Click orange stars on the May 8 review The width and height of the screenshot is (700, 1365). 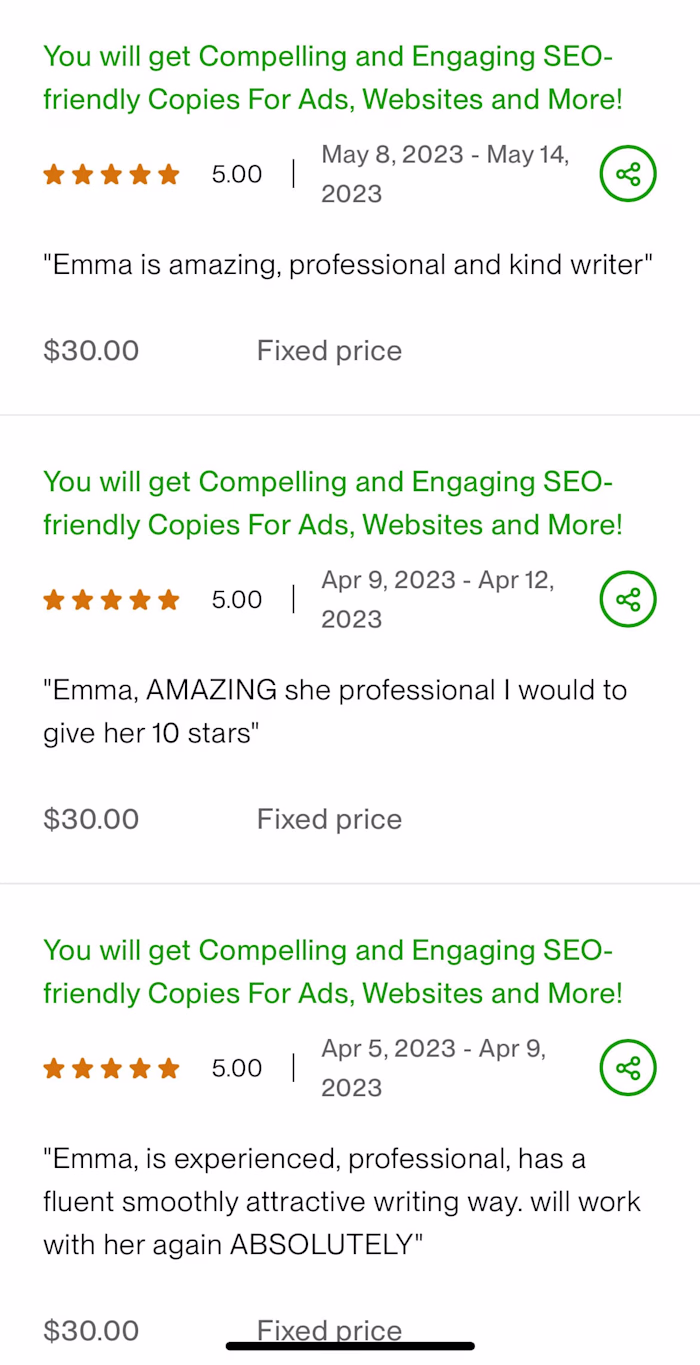pyautogui.click(x=111, y=175)
